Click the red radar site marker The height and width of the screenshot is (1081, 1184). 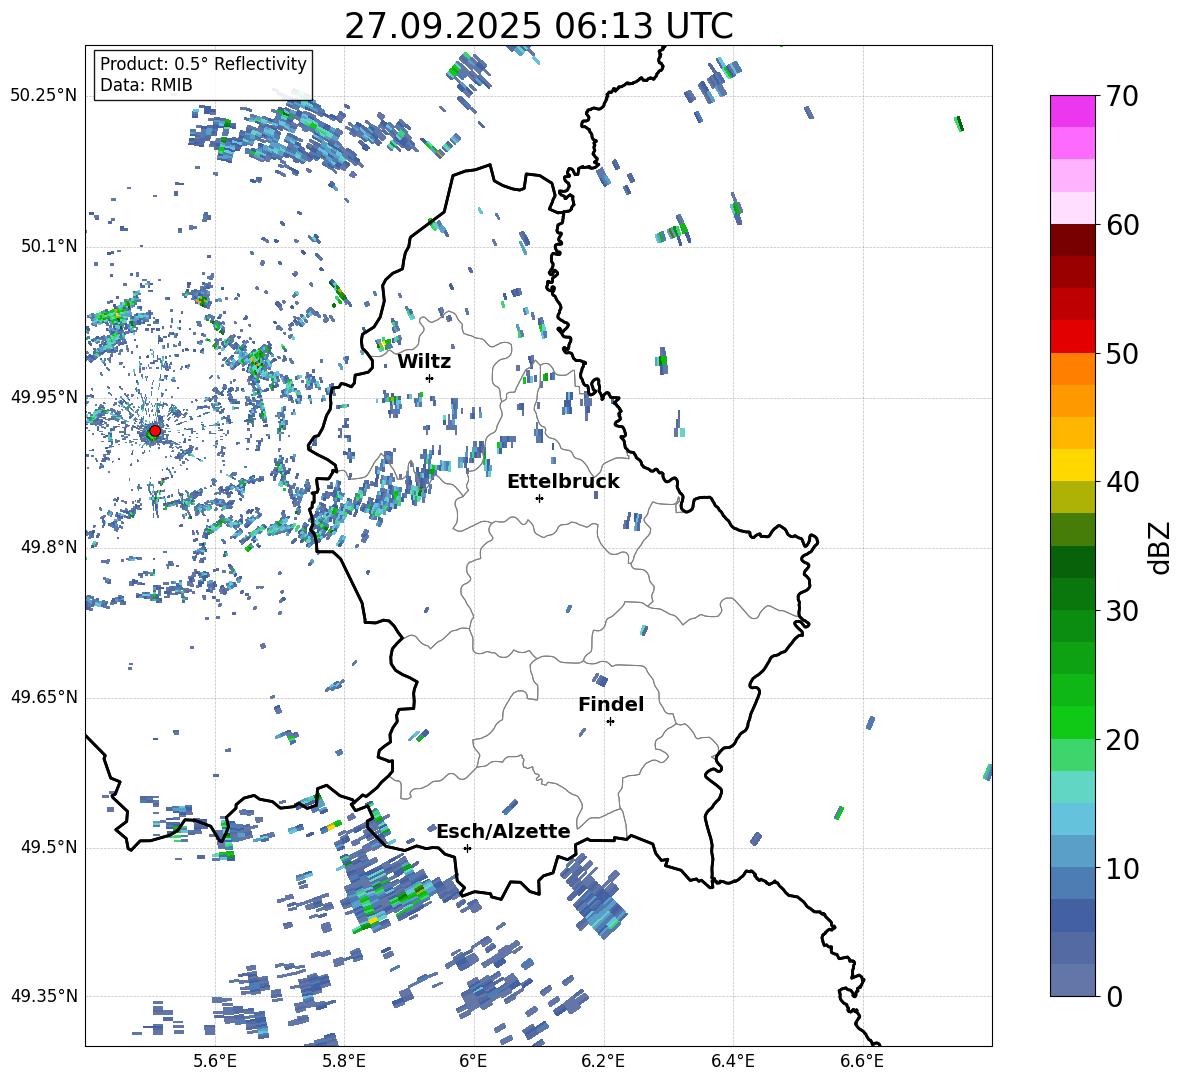(x=154, y=431)
